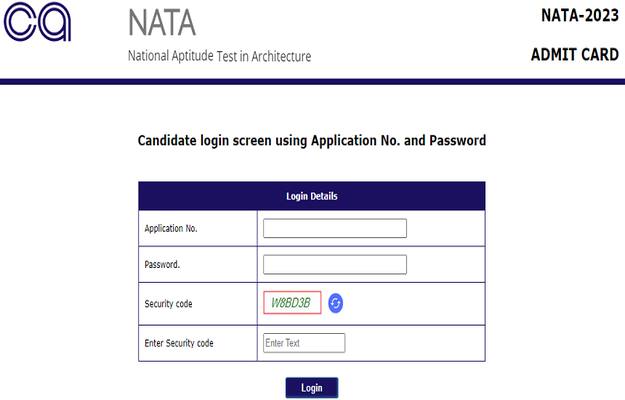Click empty cell area beside refresh icon
This screenshot has height=400, width=625.
point(415,304)
